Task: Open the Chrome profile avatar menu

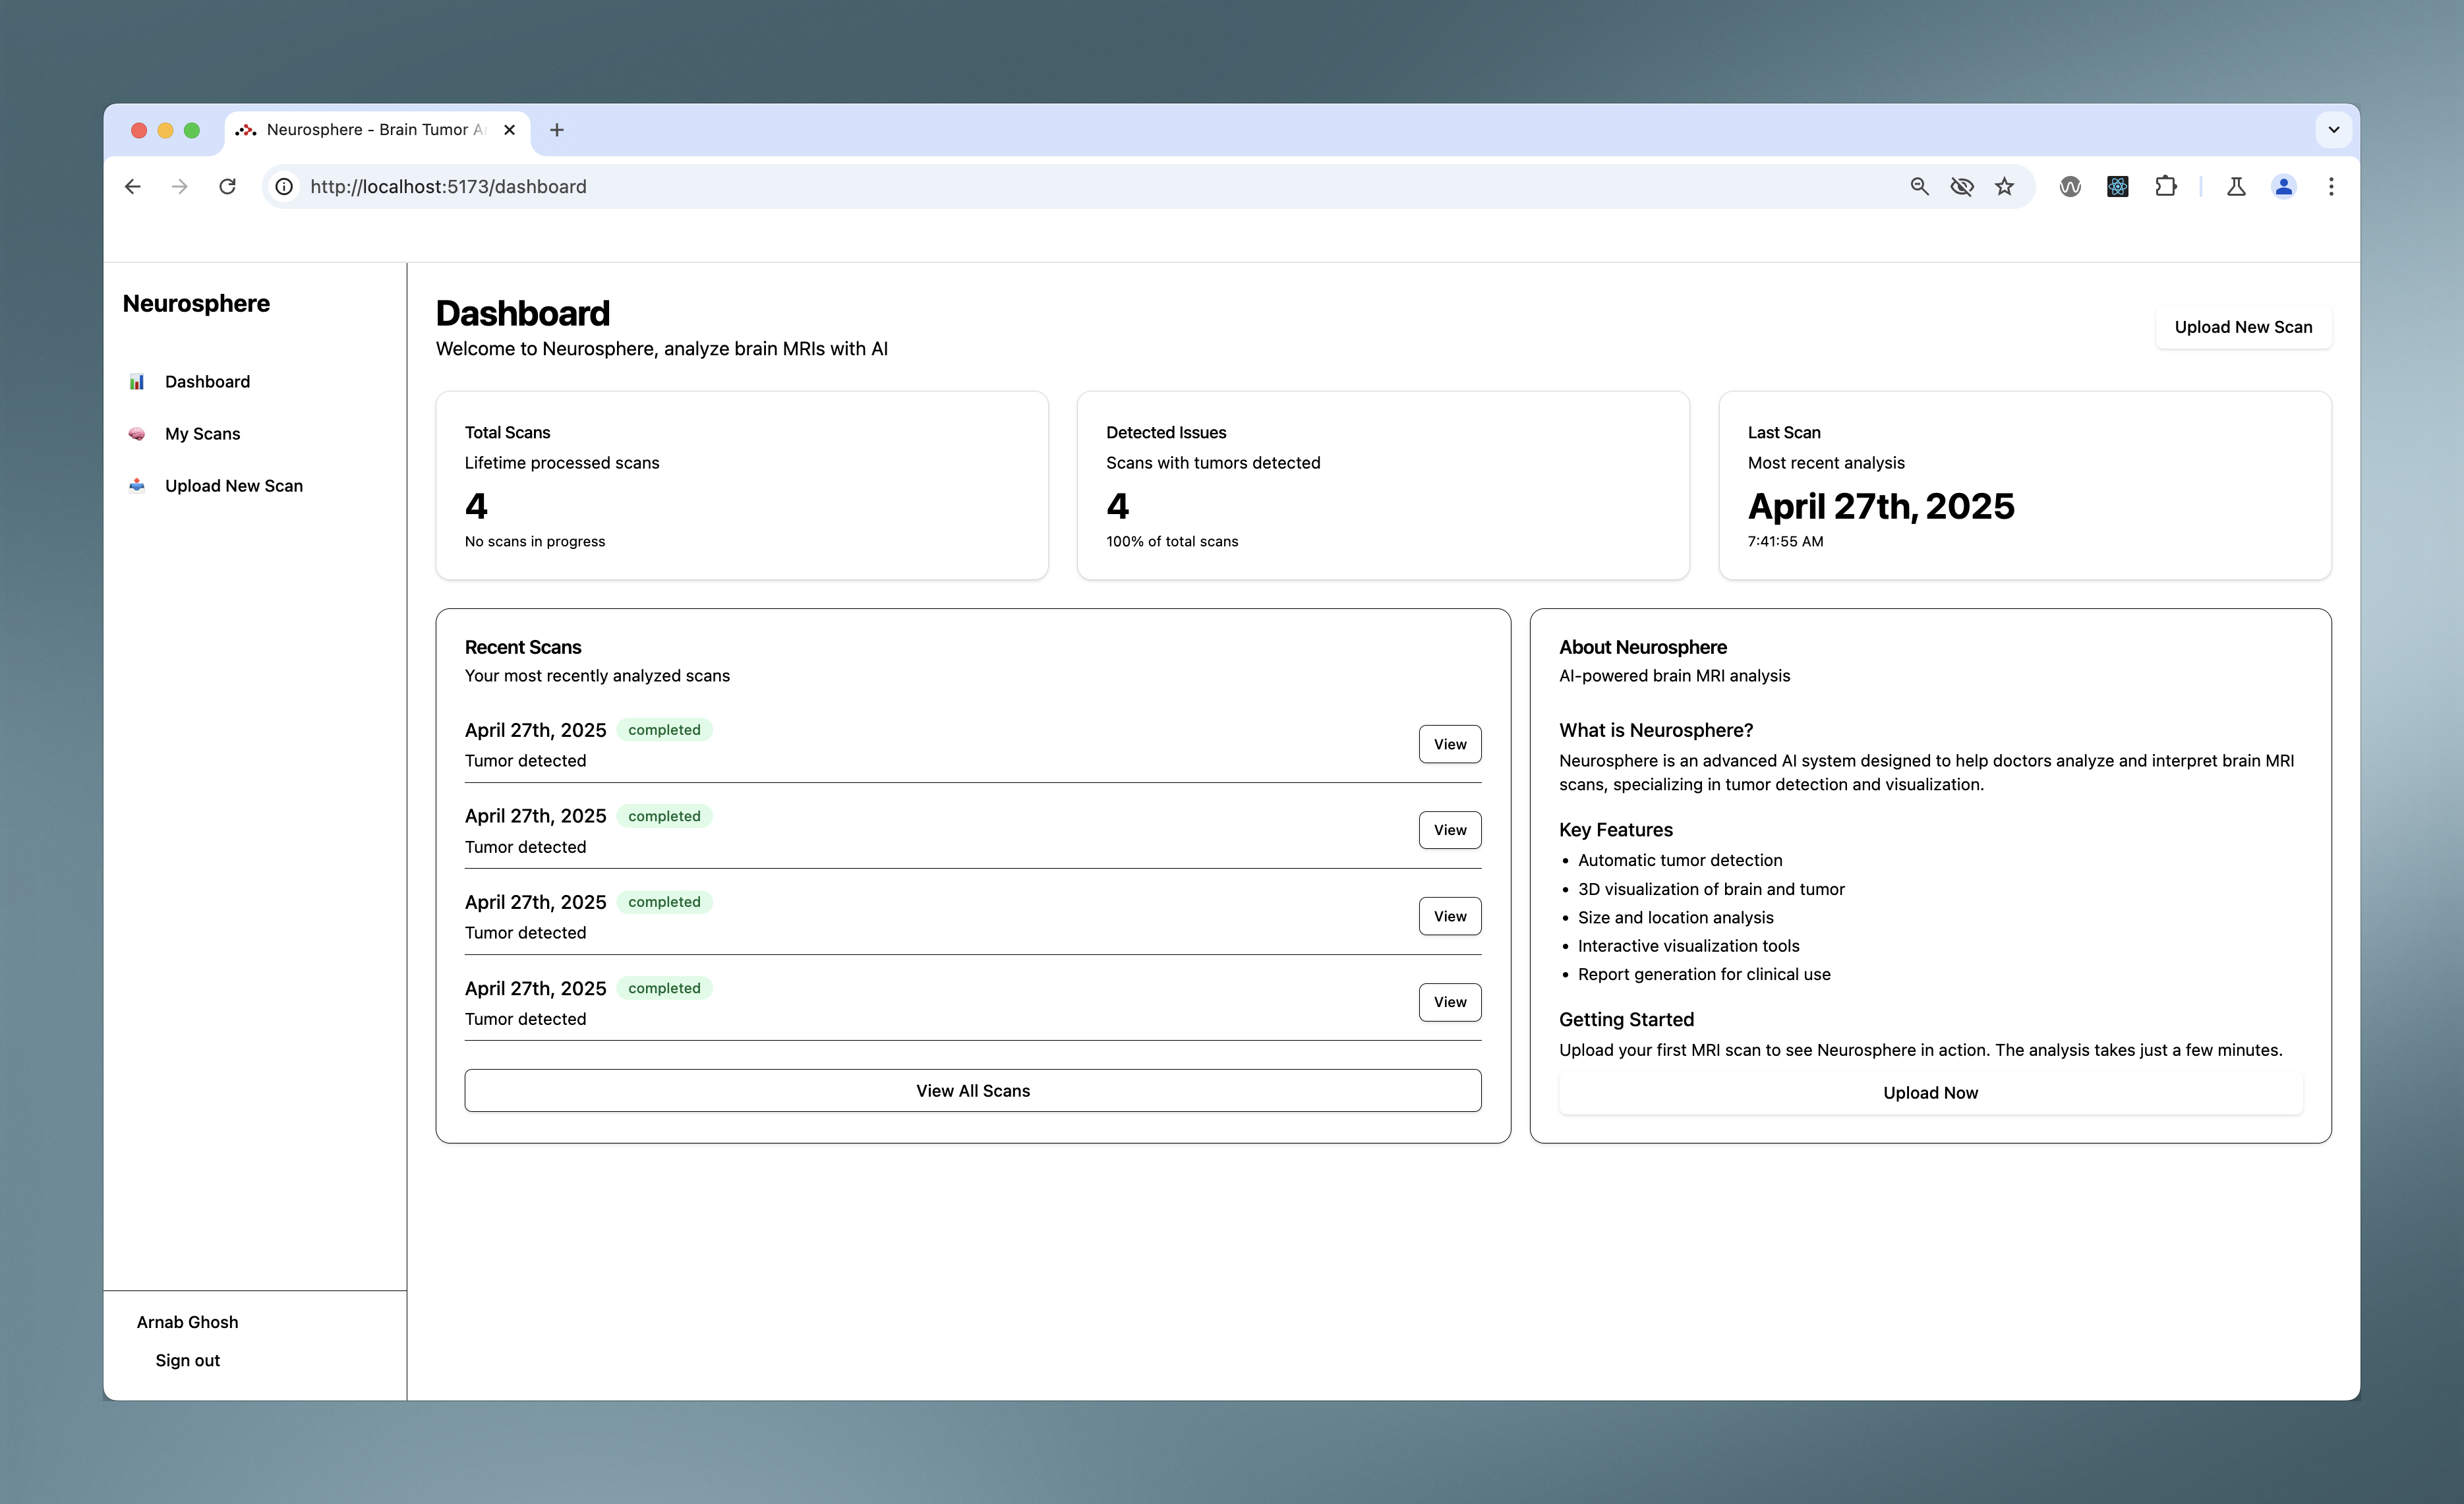Action: [2283, 187]
